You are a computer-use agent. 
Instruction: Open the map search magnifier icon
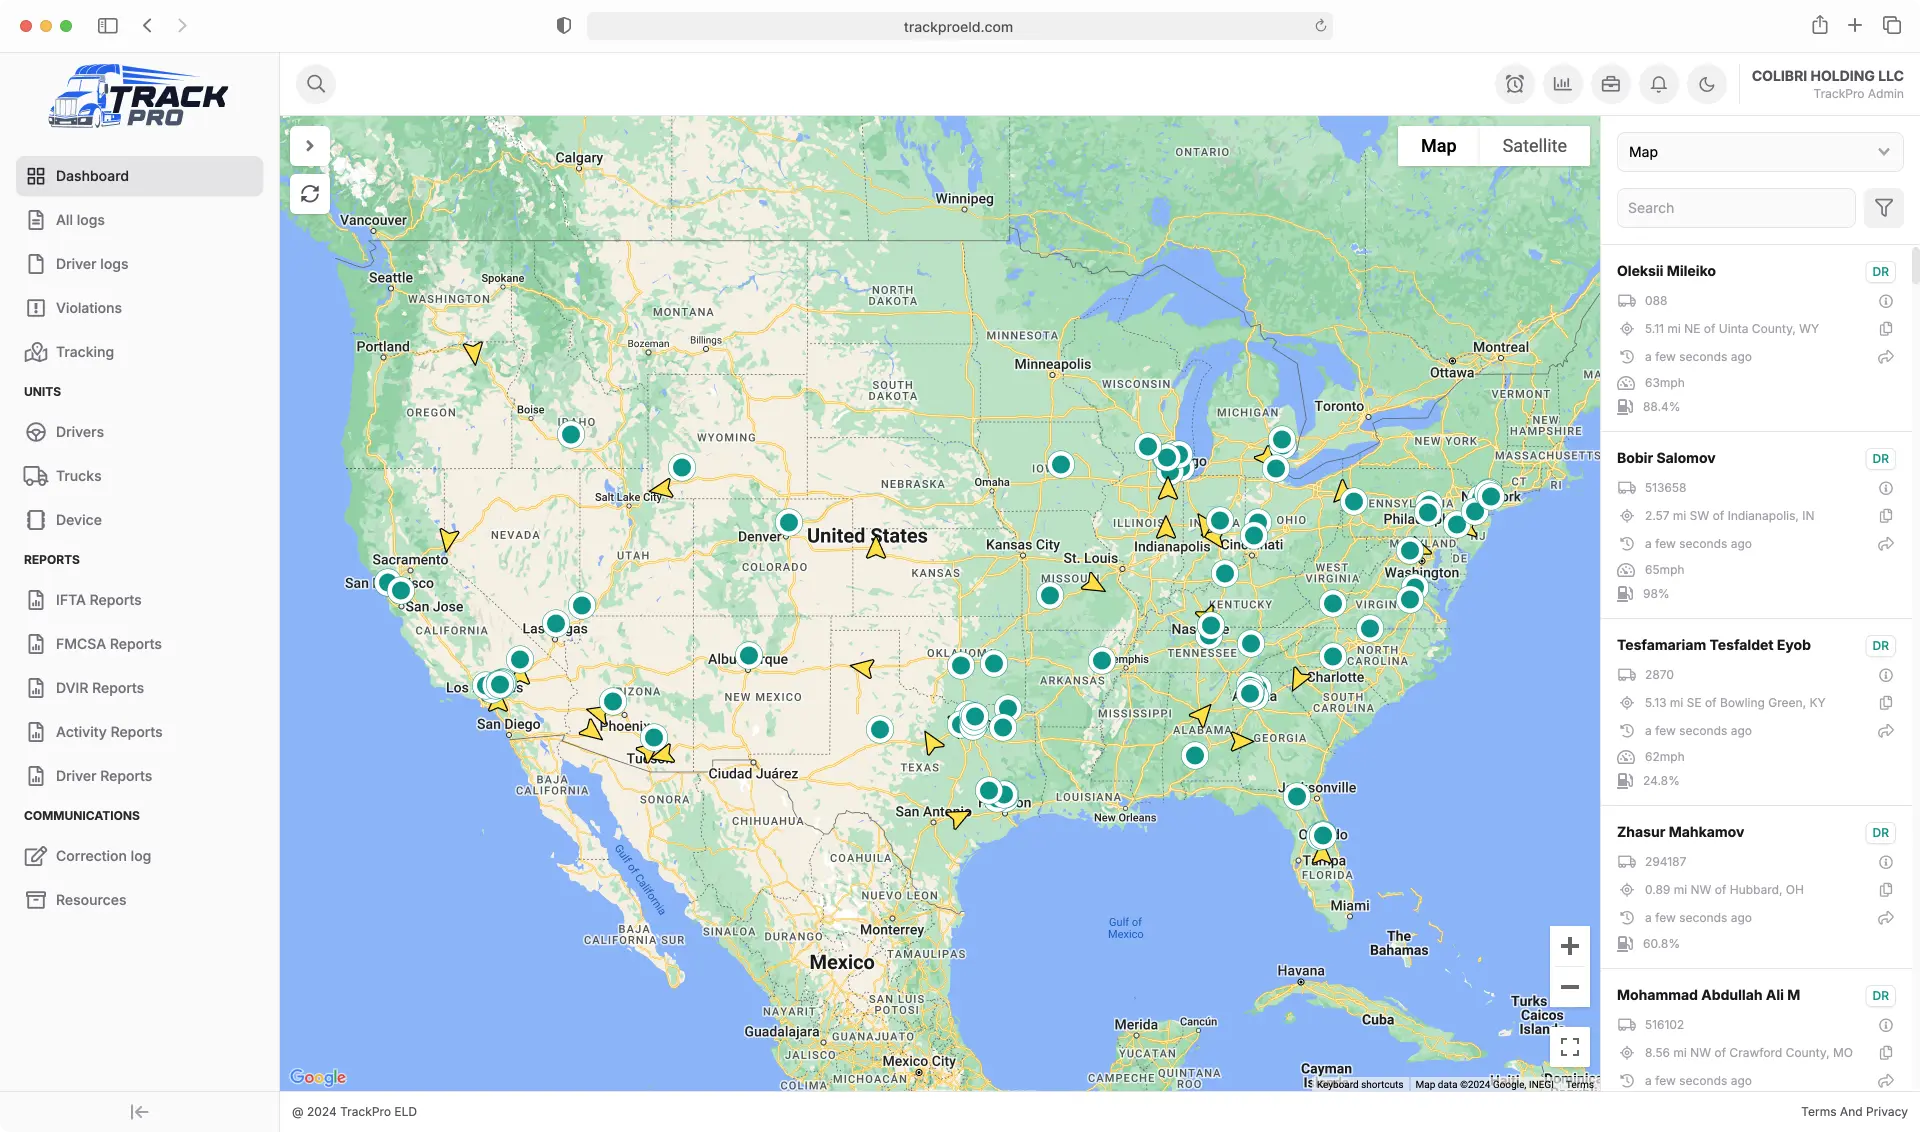pyautogui.click(x=316, y=84)
